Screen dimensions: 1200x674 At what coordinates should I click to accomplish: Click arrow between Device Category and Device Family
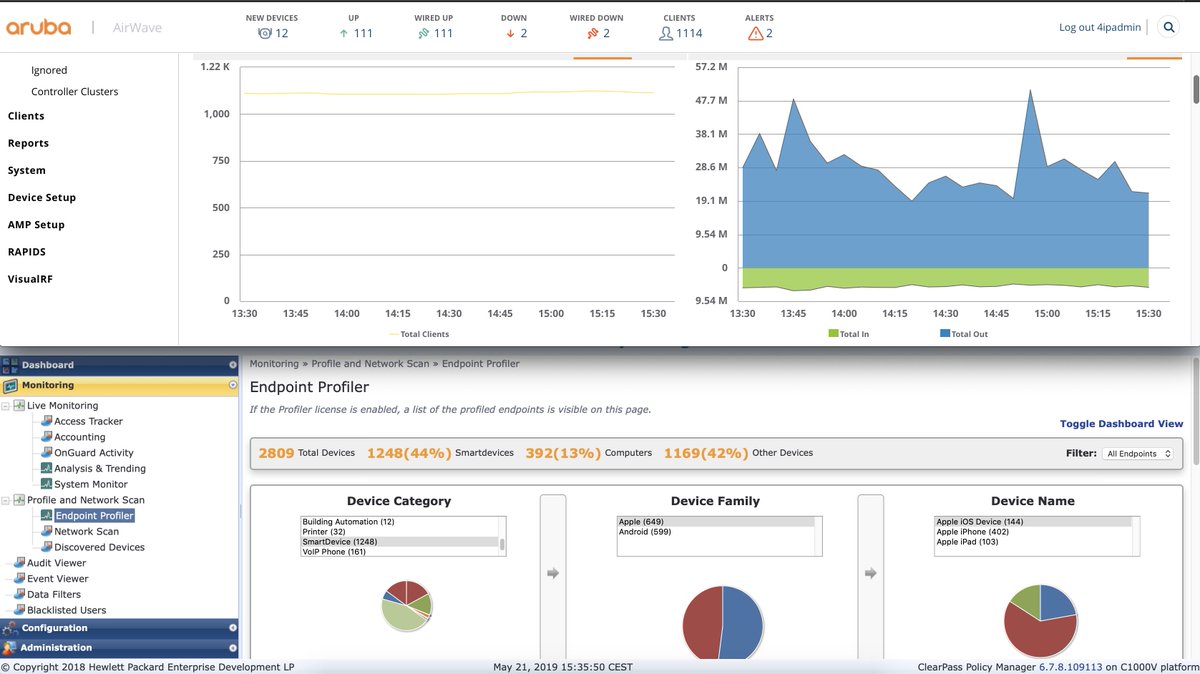pyautogui.click(x=552, y=574)
